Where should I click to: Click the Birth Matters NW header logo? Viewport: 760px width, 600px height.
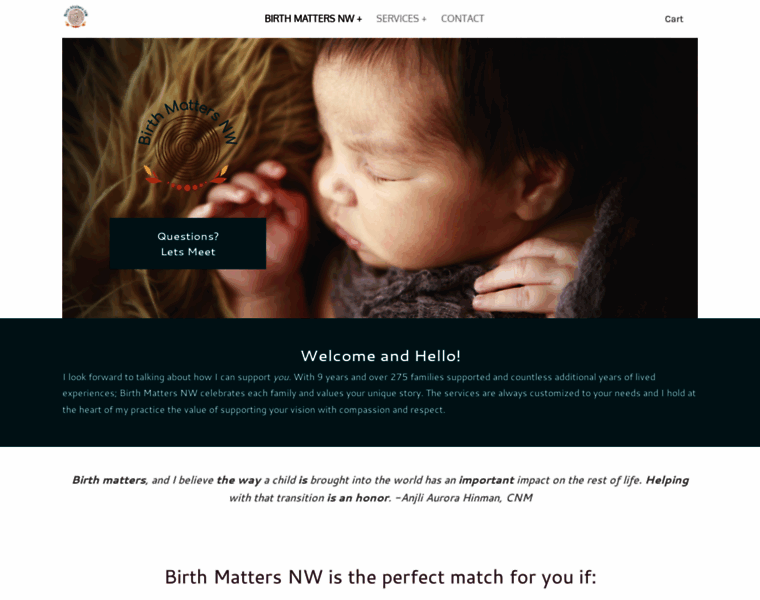(x=76, y=17)
